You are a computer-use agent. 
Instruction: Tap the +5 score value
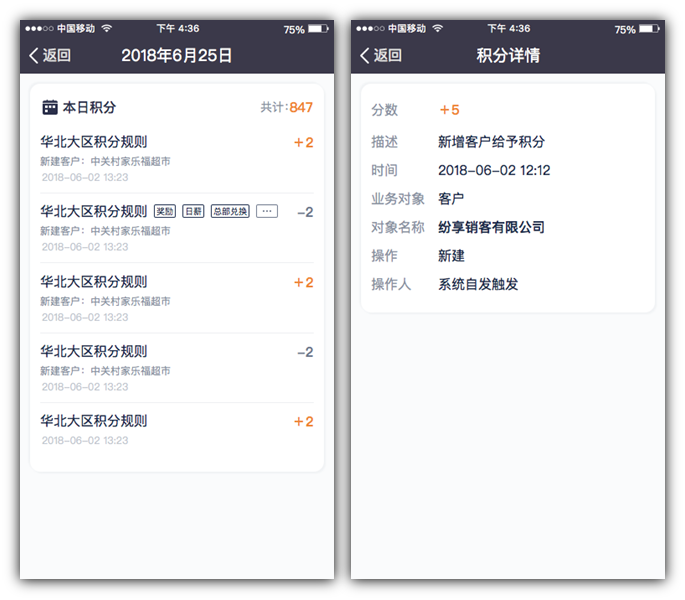click(449, 110)
